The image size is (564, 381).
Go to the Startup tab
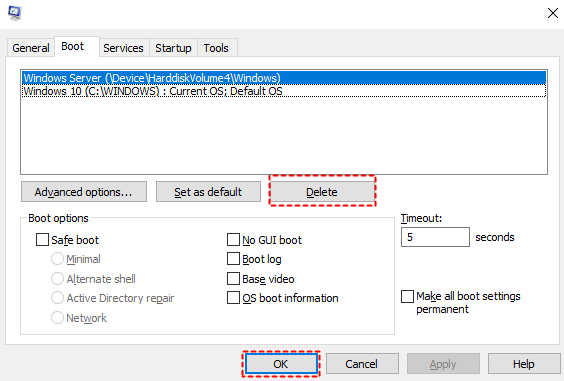pos(173,48)
